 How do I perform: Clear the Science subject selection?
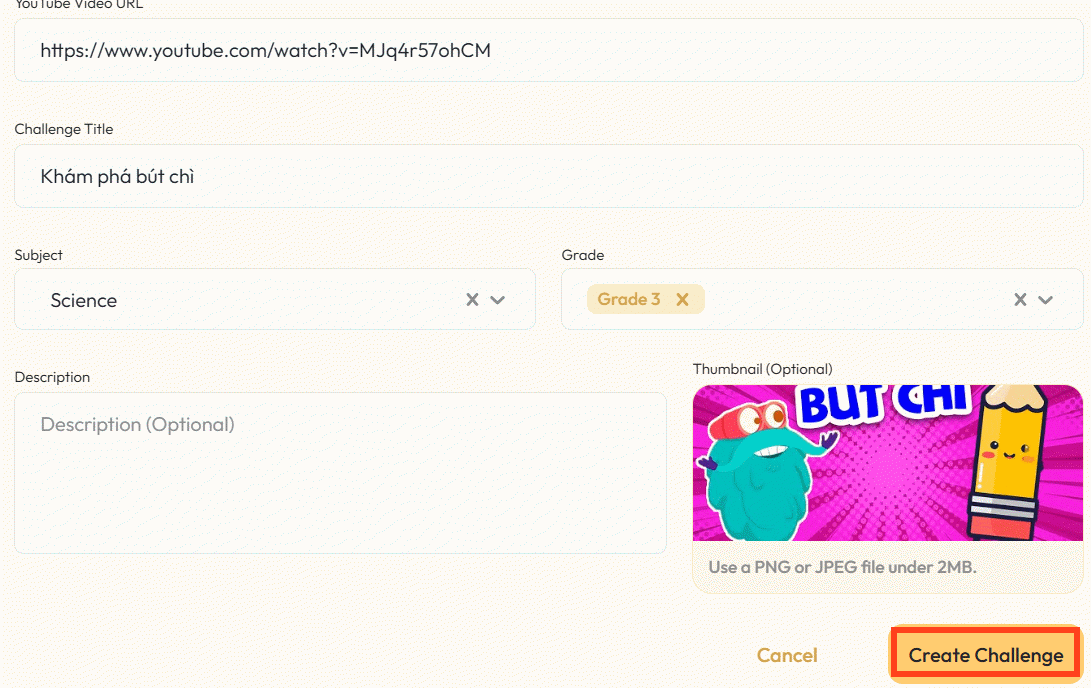472,300
